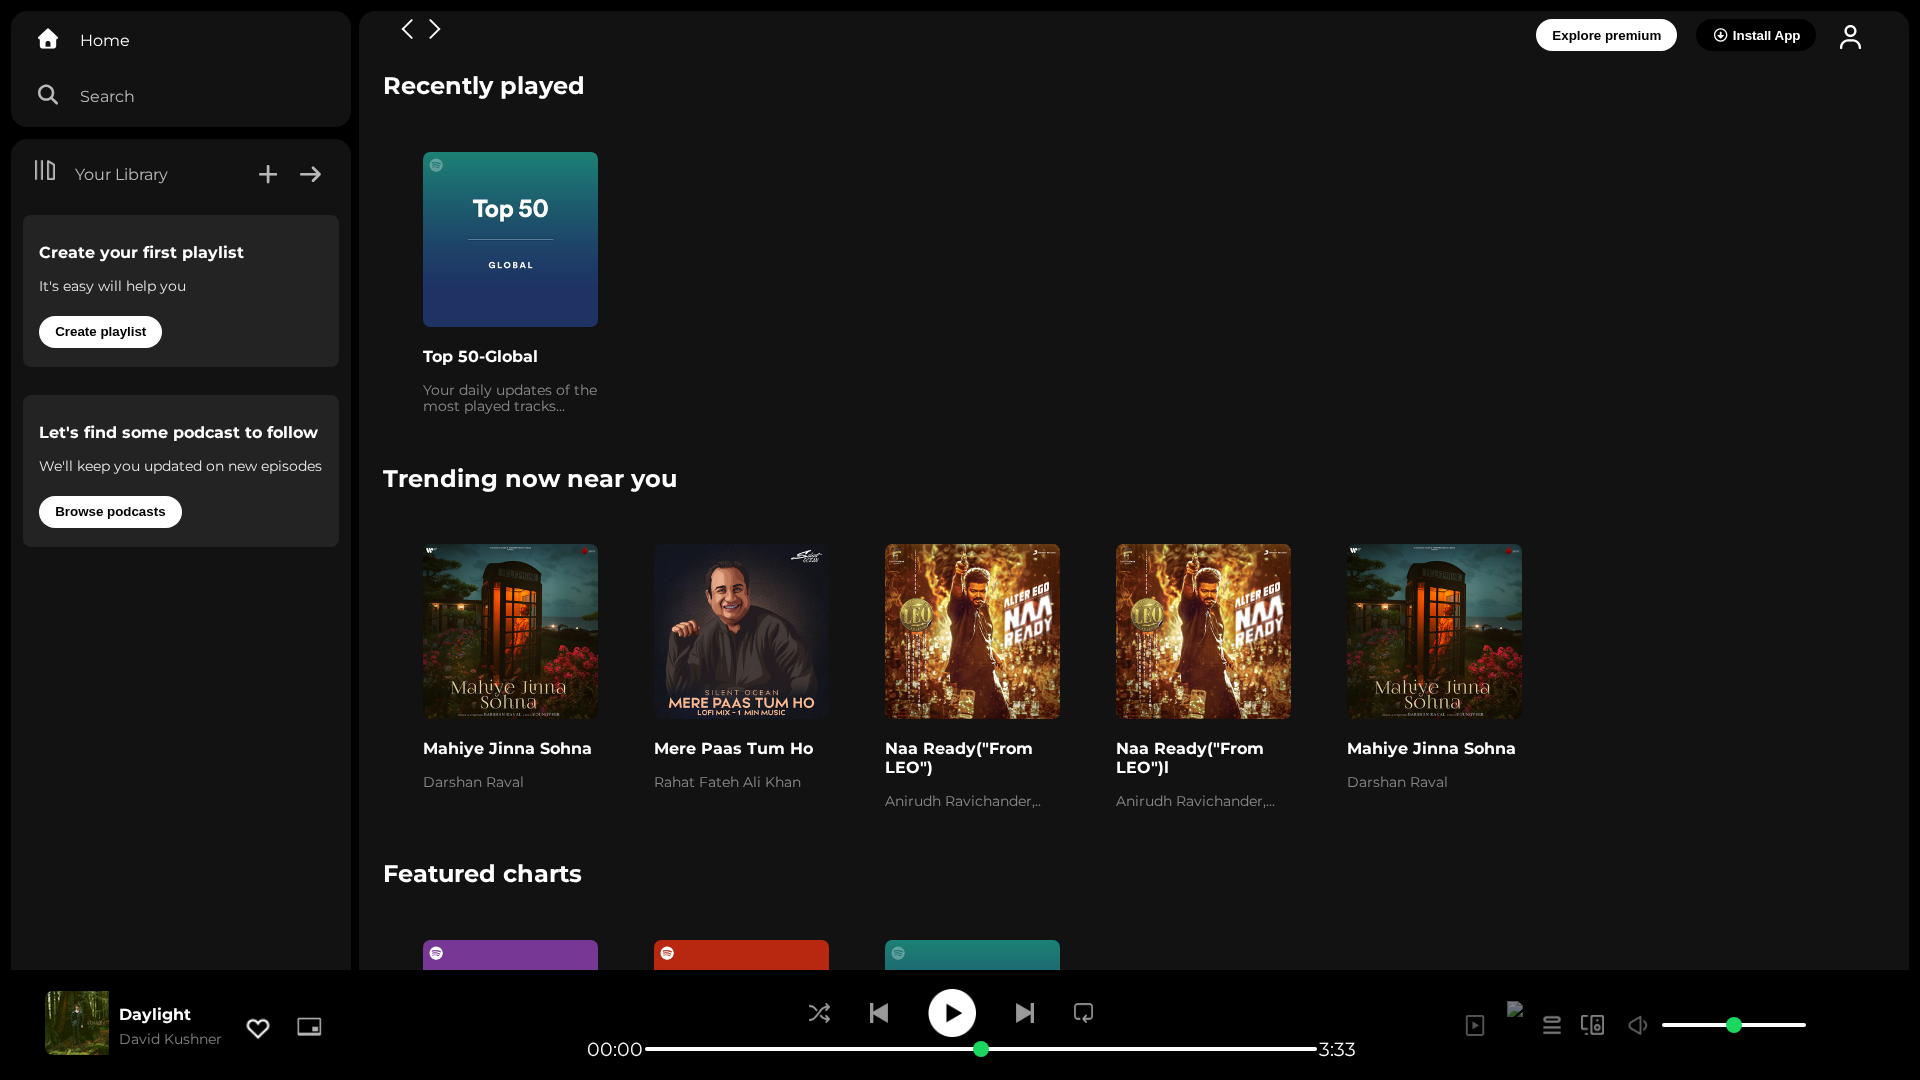Click the Your Library stacked-books icon
Image resolution: width=1920 pixels, height=1080 pixels.
click(45, 171)
